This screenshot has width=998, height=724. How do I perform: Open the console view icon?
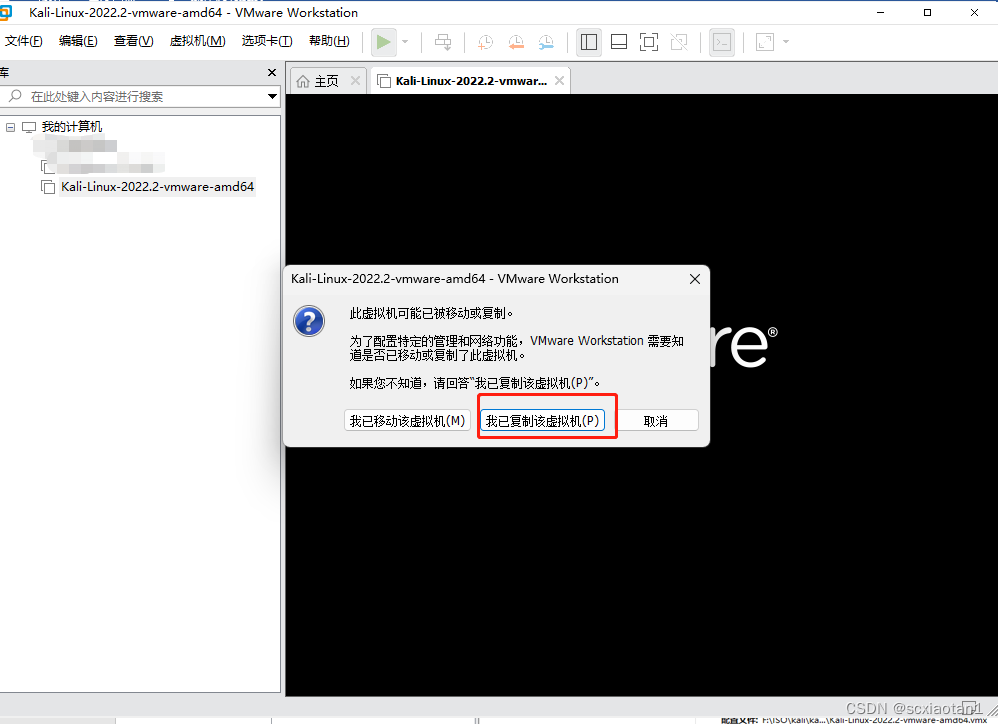click(722, 42)
